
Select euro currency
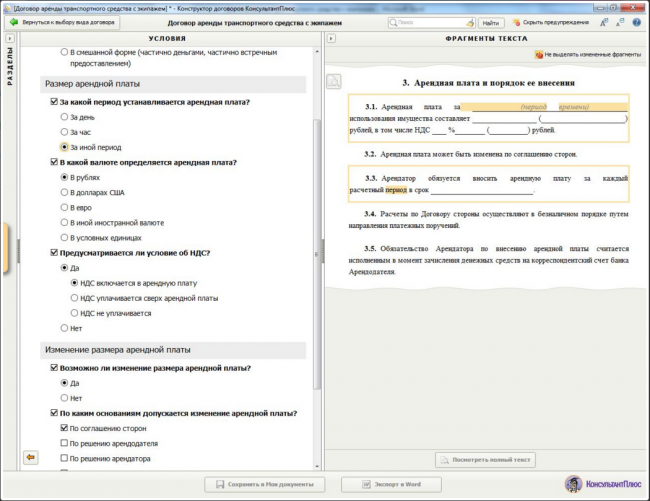(64, 207)
